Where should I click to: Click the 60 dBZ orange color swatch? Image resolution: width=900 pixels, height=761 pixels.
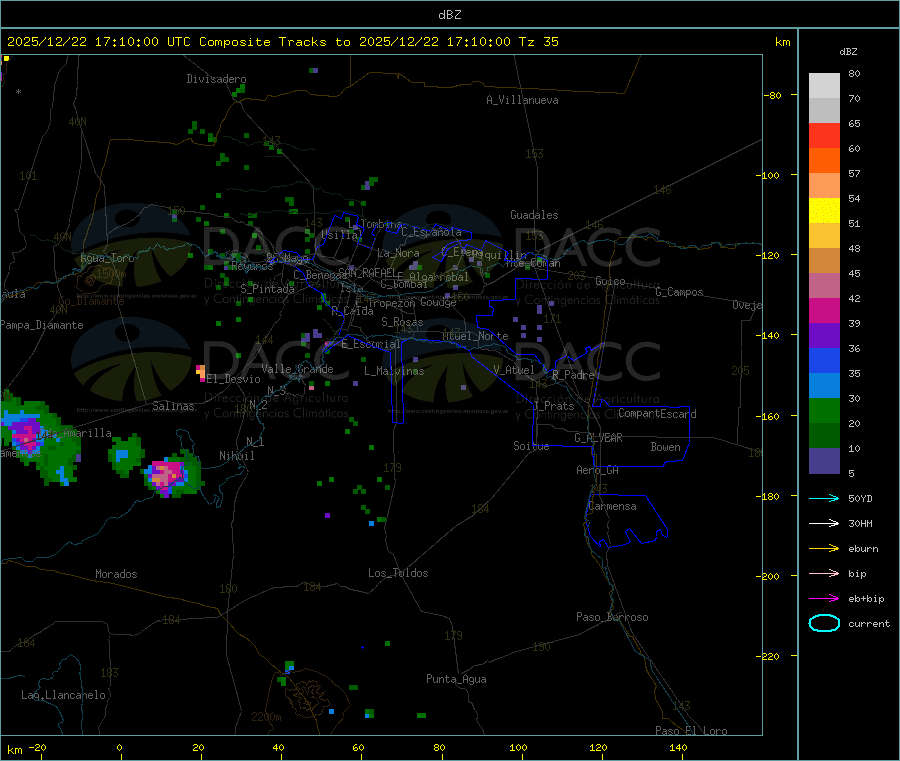click(x=824, y=161)
